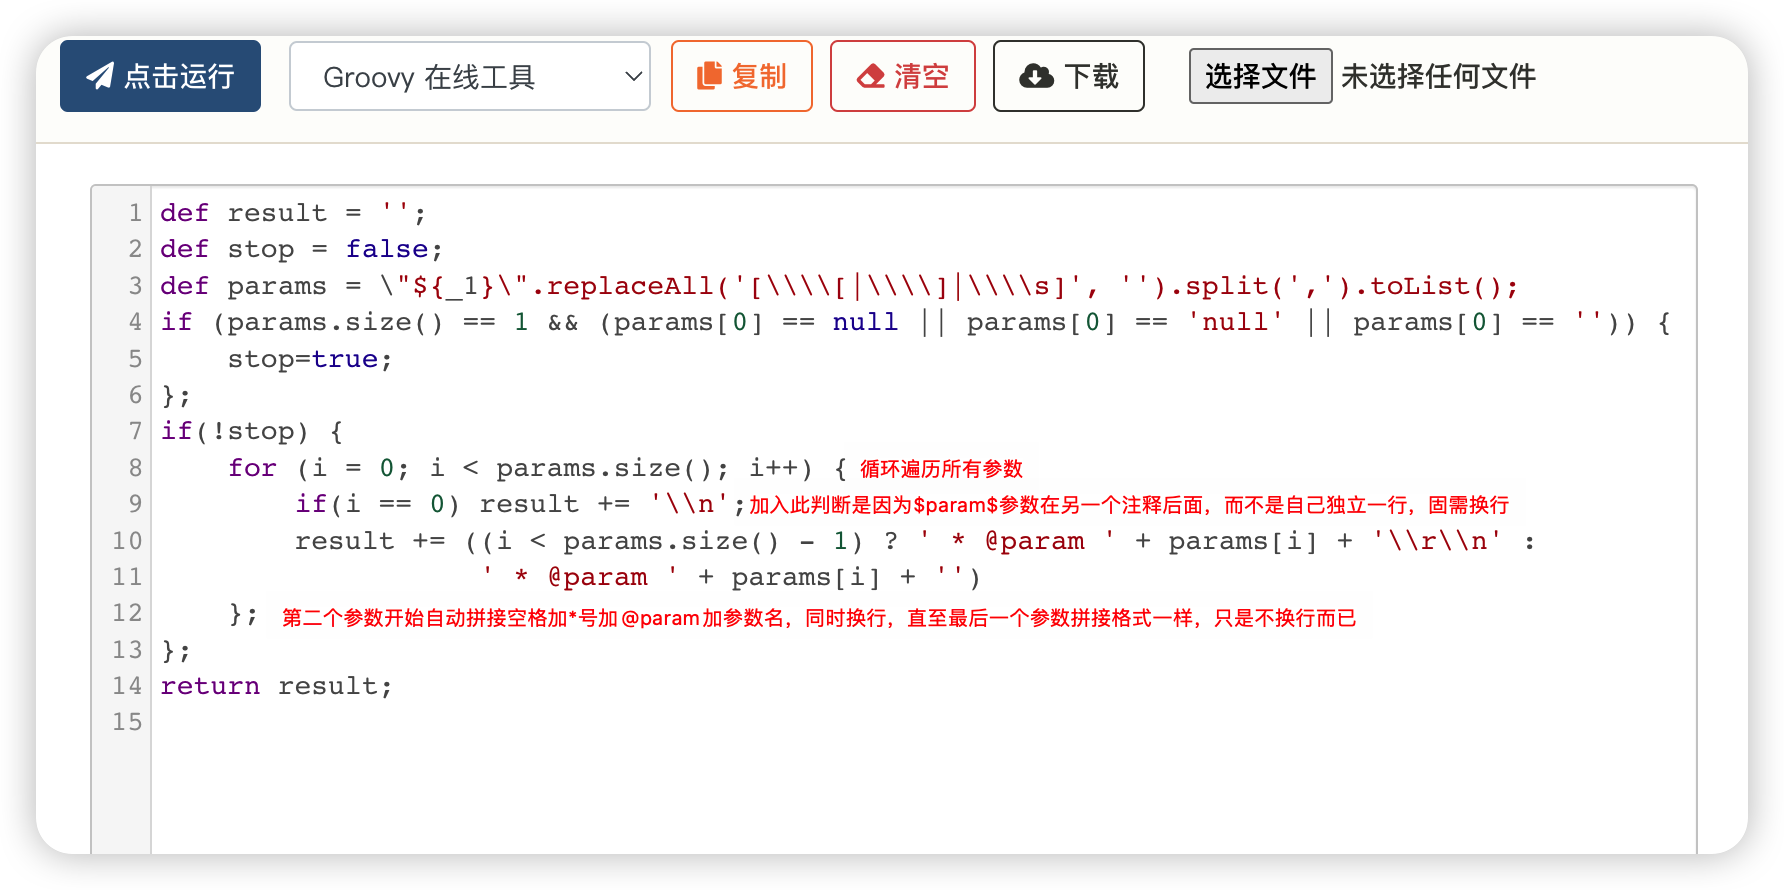Click the 'for' keyword on line 8
Image resolution: width=1784 pixels, height=890 pixels.
click(x=252, y=468)
